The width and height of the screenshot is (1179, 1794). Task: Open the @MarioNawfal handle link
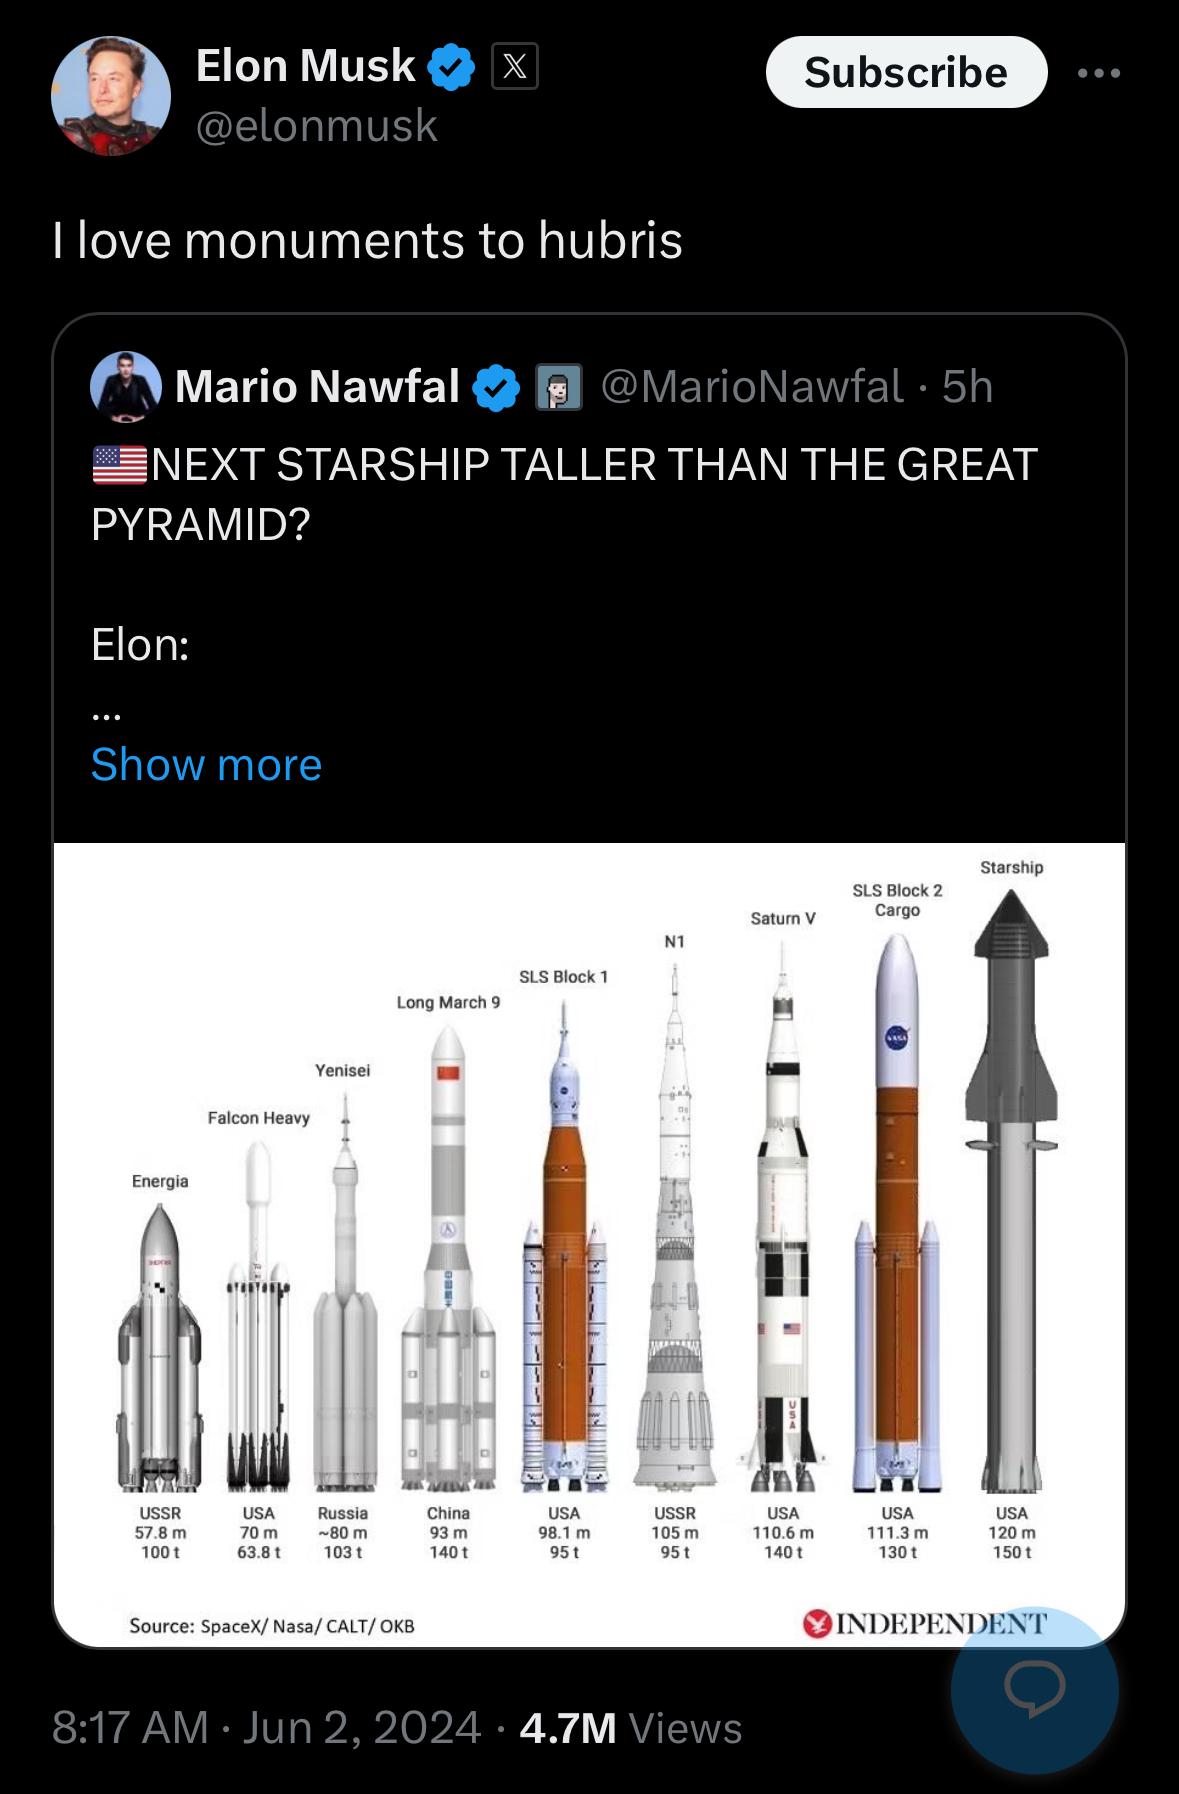point(752,387)
